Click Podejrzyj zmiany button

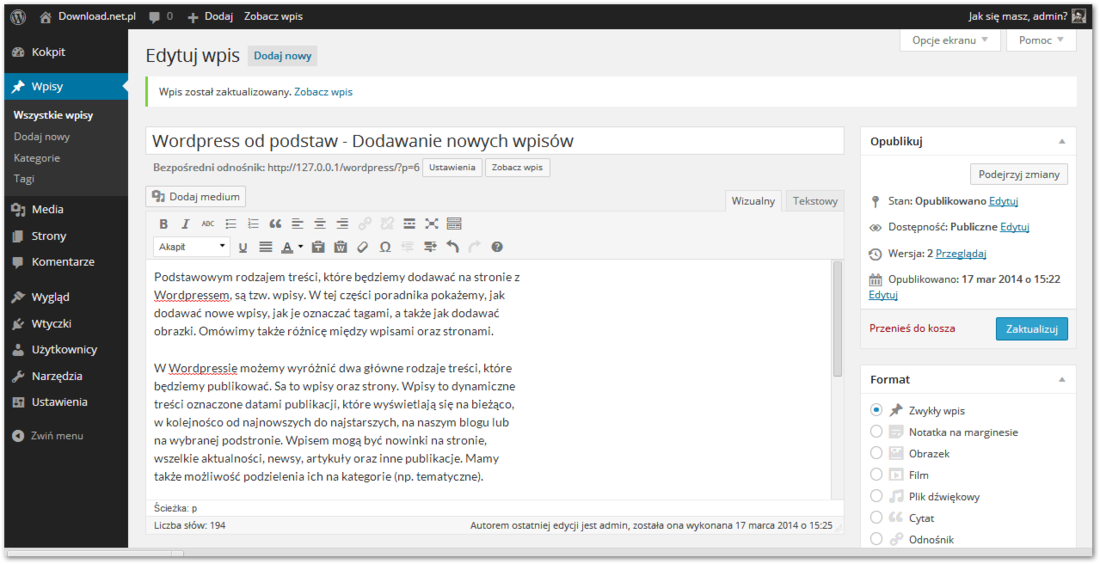click(1019, 174)
